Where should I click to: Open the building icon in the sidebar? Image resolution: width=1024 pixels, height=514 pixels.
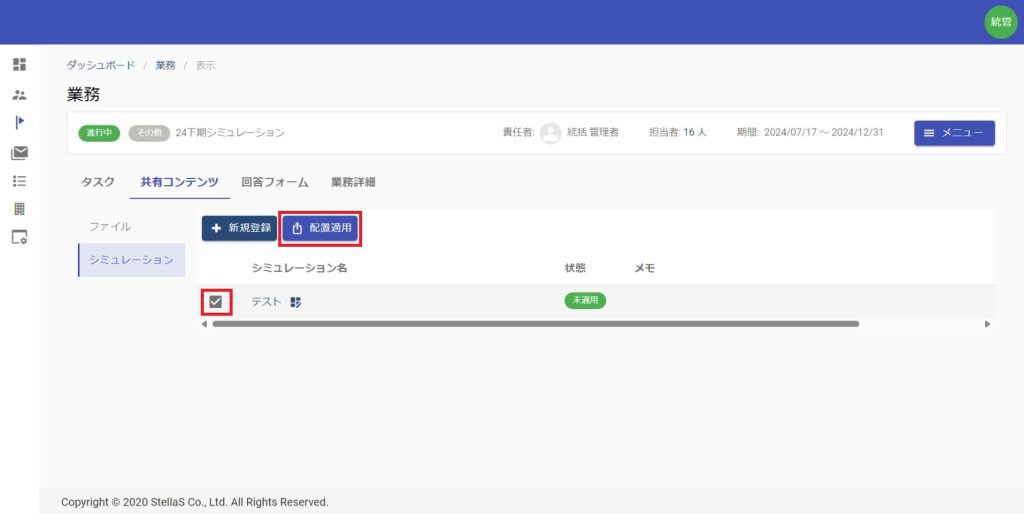coord(19,209)
